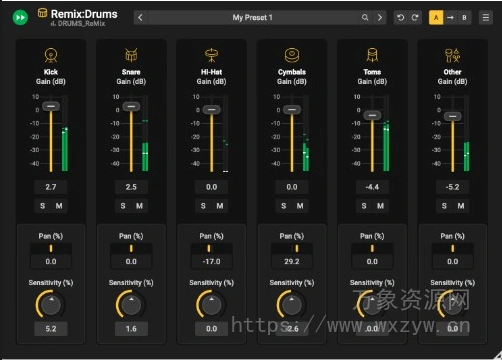Click the Cymbals gain fader handle
502x360 pixels.
point(292,110)
